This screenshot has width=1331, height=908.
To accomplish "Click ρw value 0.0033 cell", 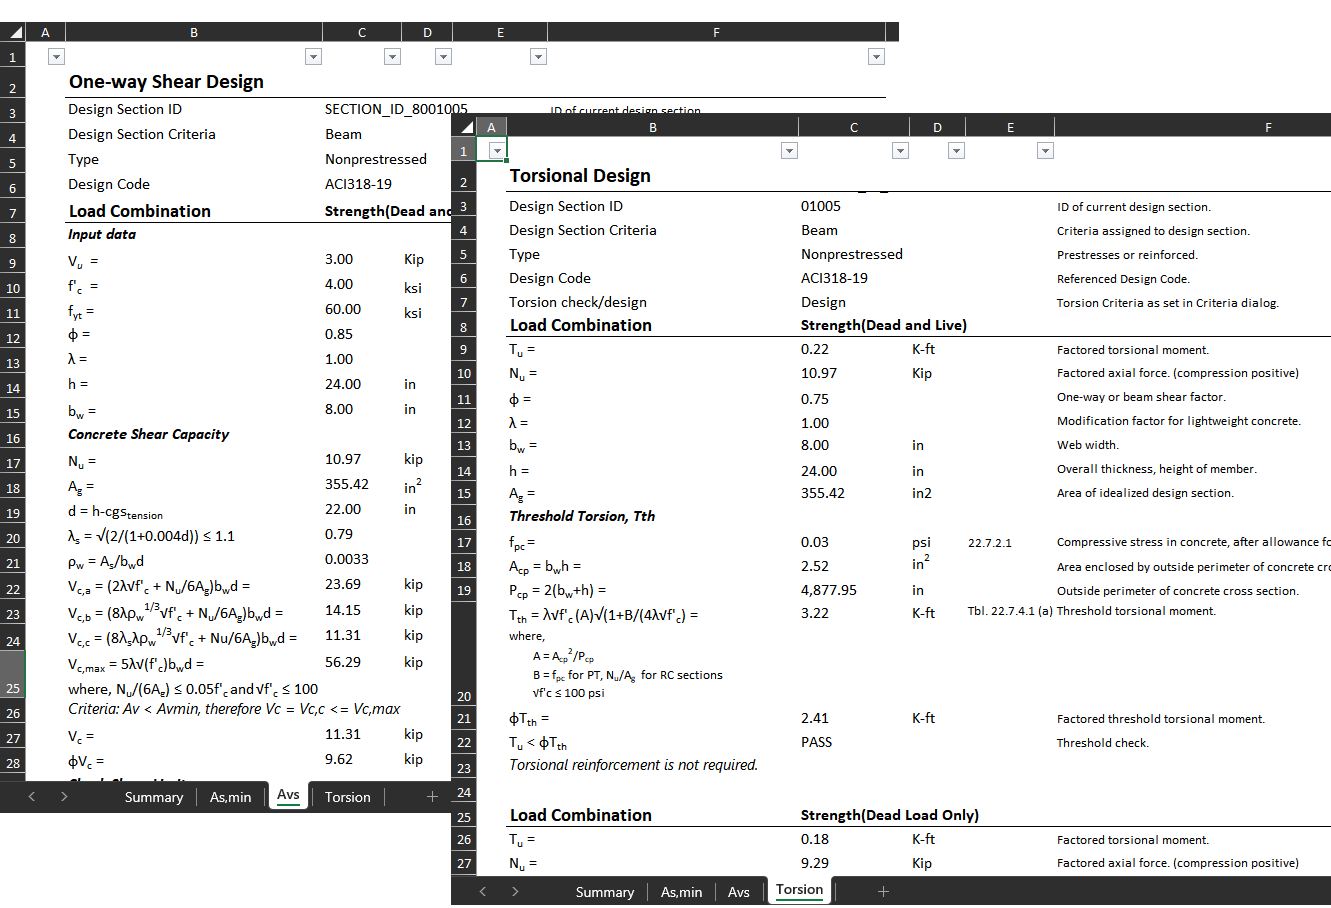I will click(x=347, y=559).
